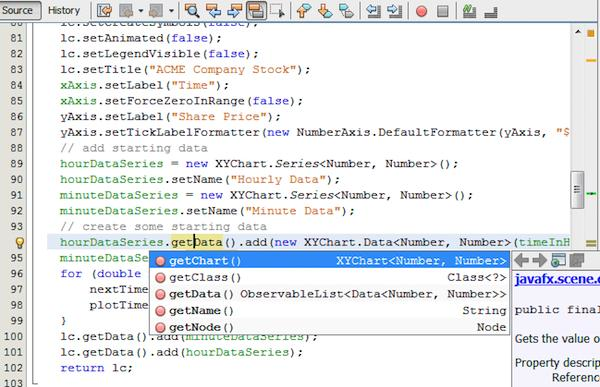Click the scrollbar up arrow

(578, 33)
